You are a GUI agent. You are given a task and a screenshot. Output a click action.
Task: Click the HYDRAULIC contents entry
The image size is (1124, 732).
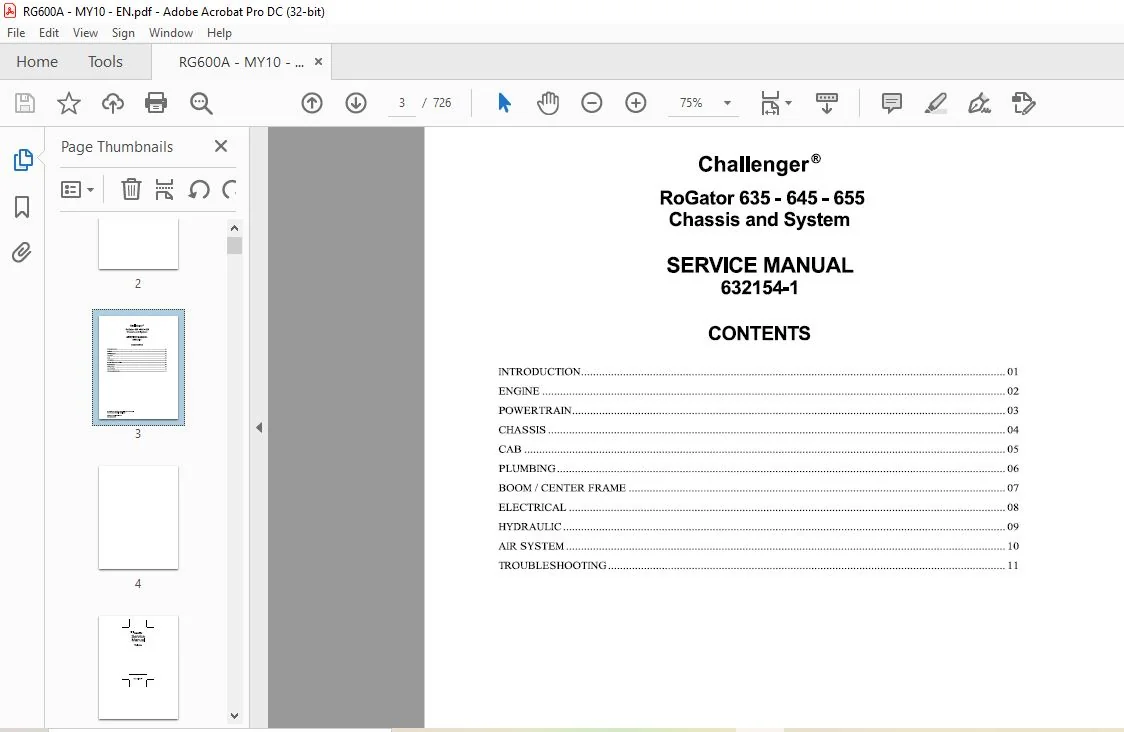758,527
